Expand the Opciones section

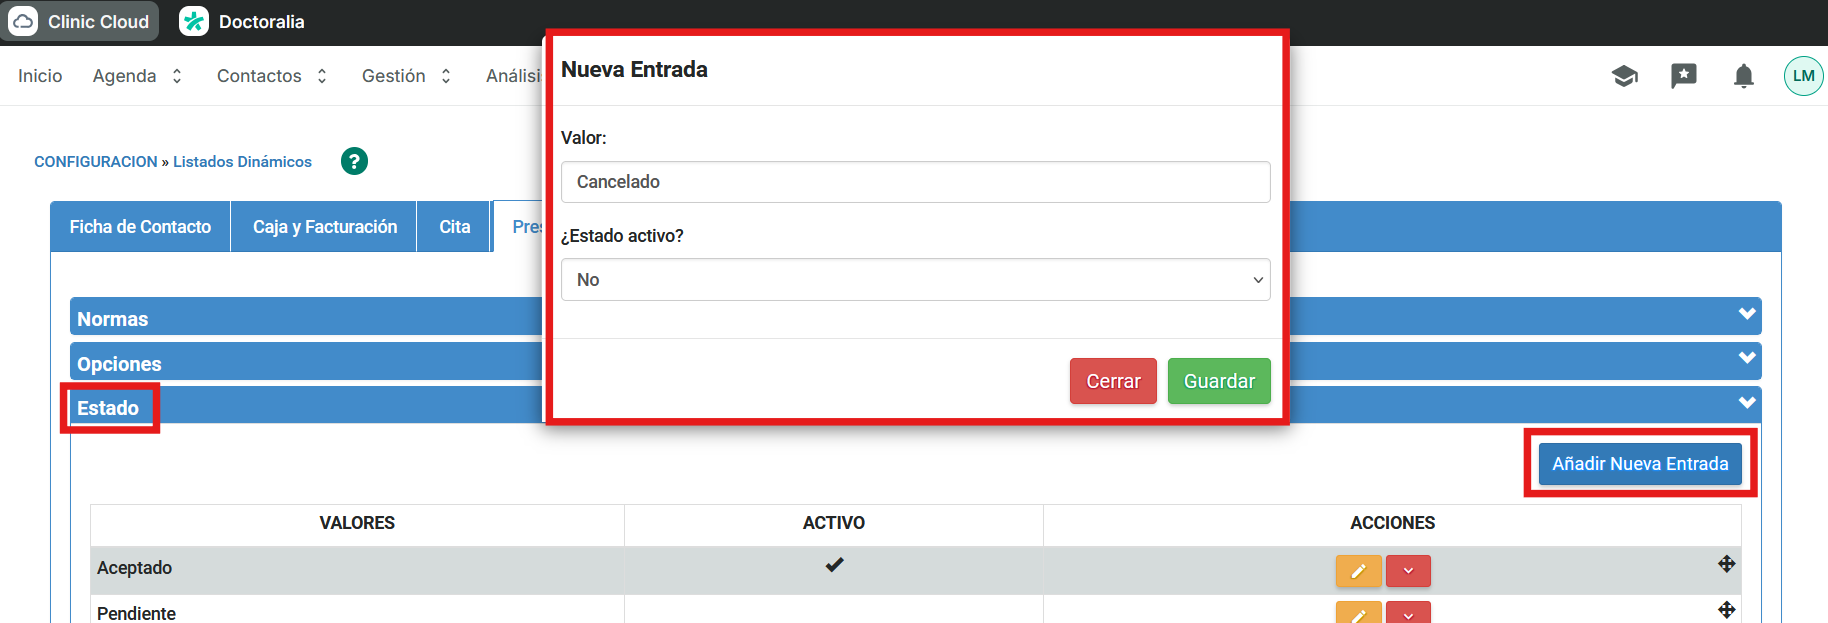point(1746,358)
